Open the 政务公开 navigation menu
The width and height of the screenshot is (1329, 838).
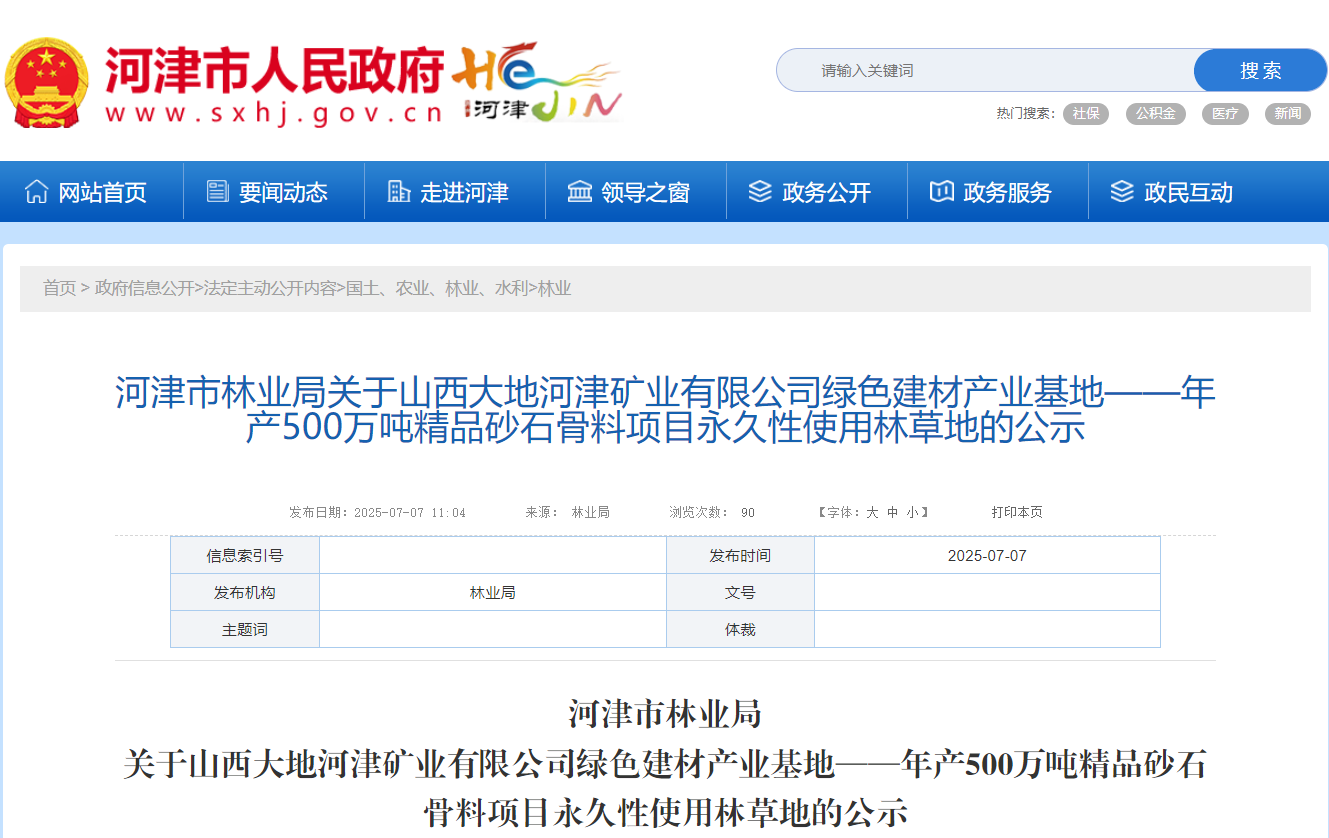(x=826, y=192)
